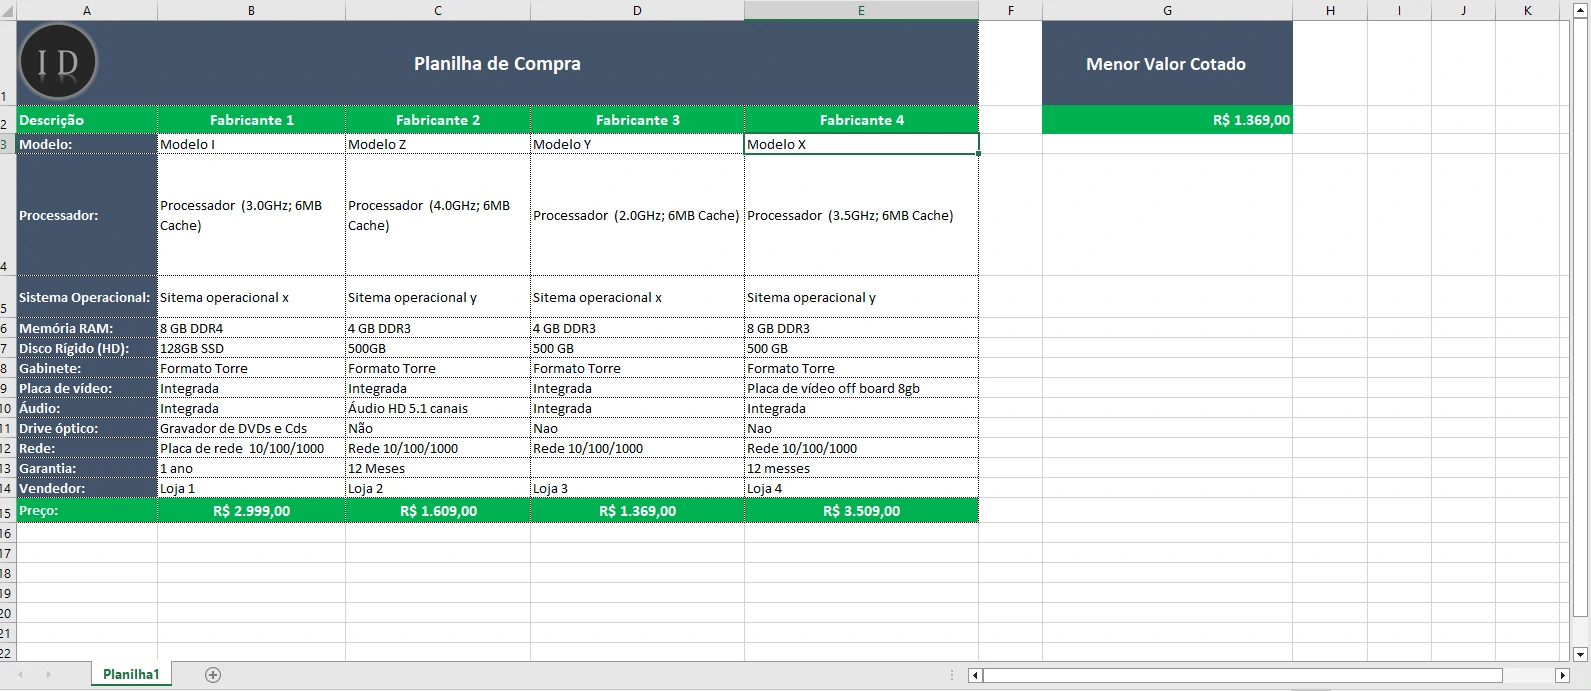Select the Processador 4.0GHz cell
Viewport: 1591px width, 691px height.
438,215
